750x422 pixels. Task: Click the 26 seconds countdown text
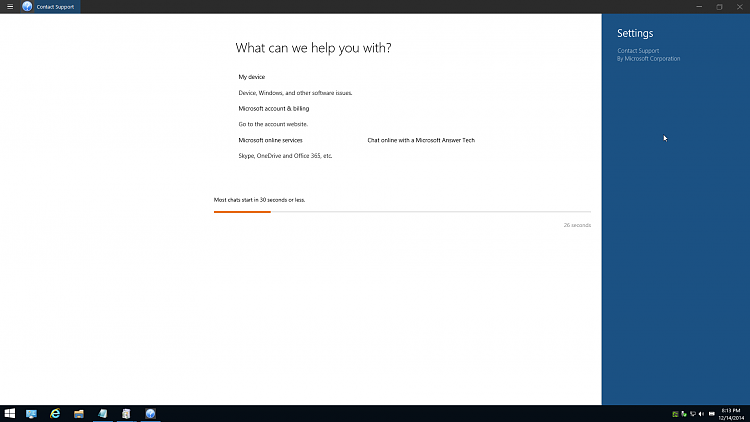coord(577,225)
